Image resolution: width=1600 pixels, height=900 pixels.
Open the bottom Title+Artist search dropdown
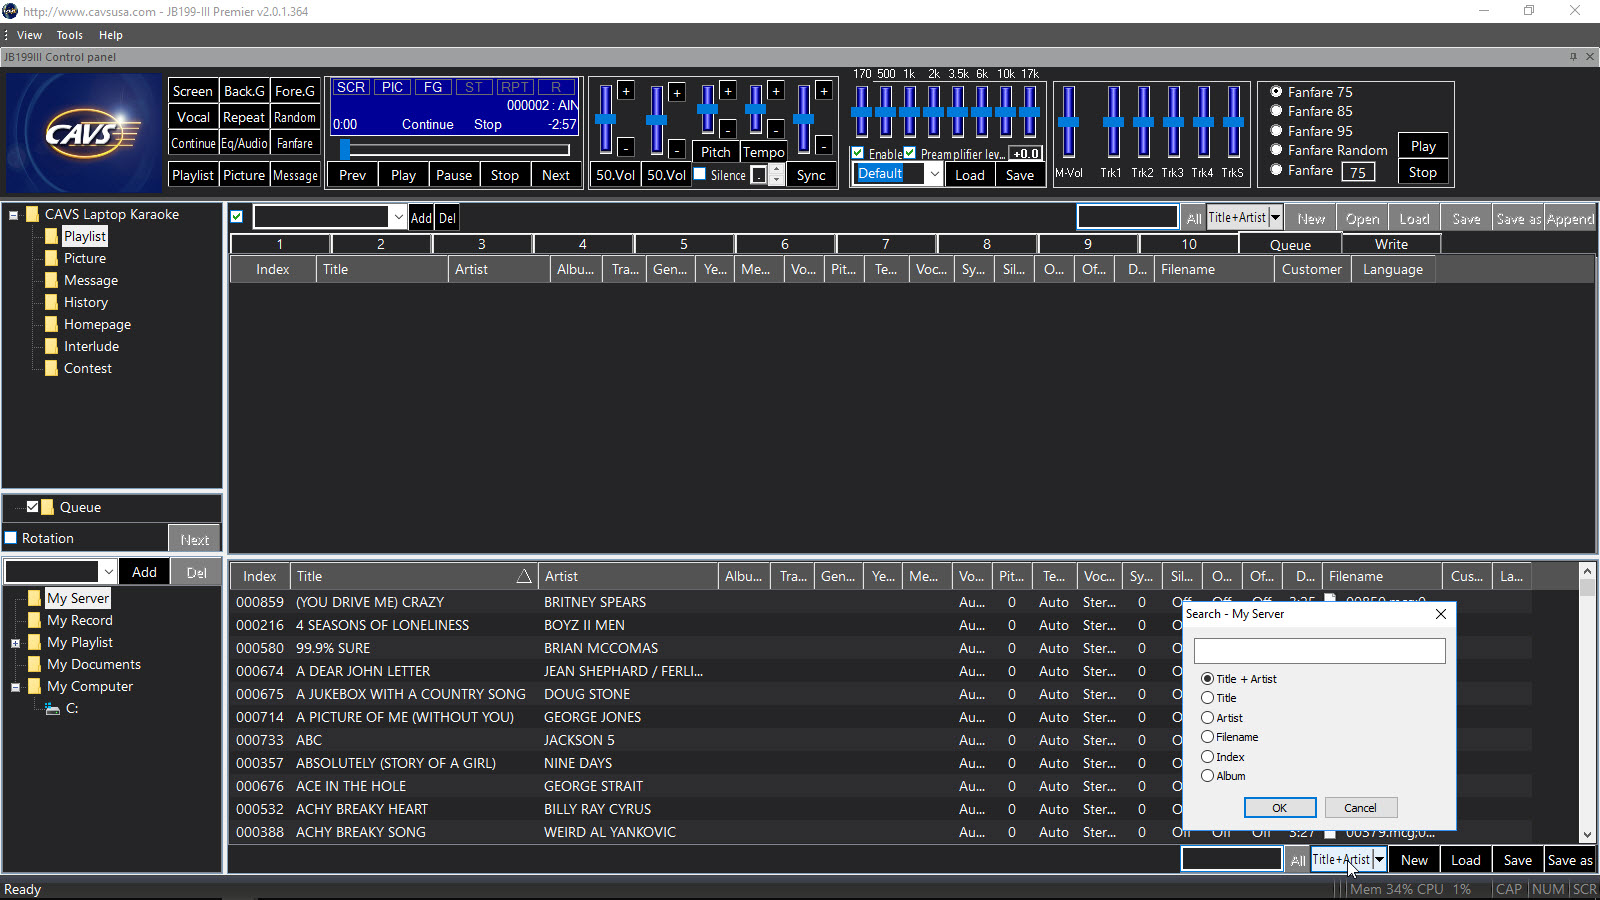point(1380,859)
